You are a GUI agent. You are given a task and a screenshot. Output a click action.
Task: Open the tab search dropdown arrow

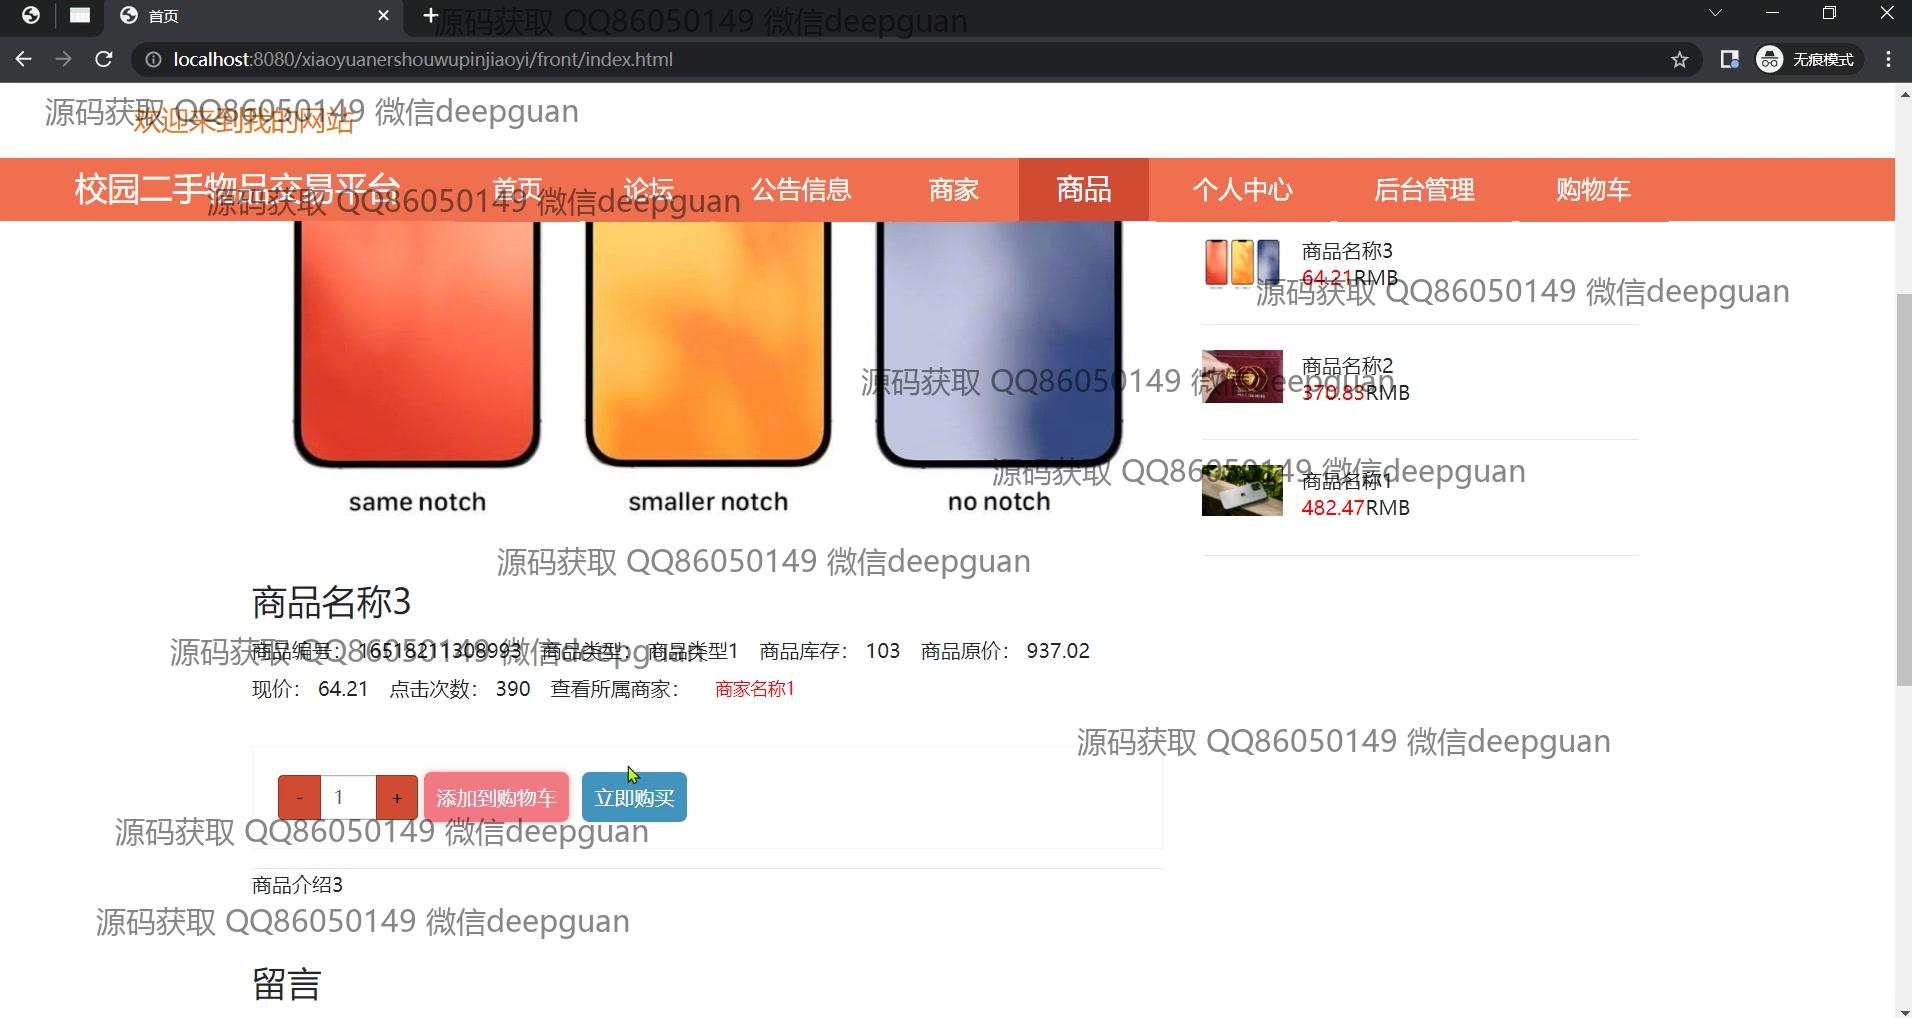[1715, 14]
